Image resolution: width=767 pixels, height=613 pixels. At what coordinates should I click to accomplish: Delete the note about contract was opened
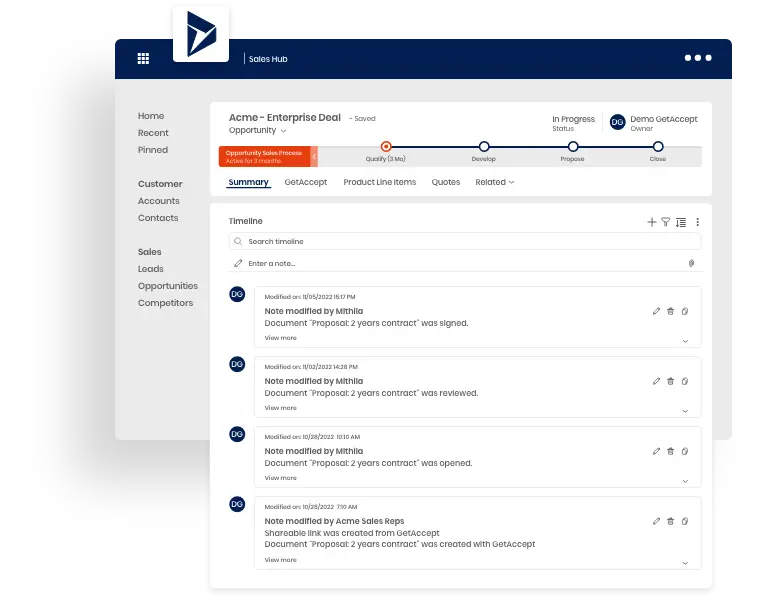tap(671, 451)
